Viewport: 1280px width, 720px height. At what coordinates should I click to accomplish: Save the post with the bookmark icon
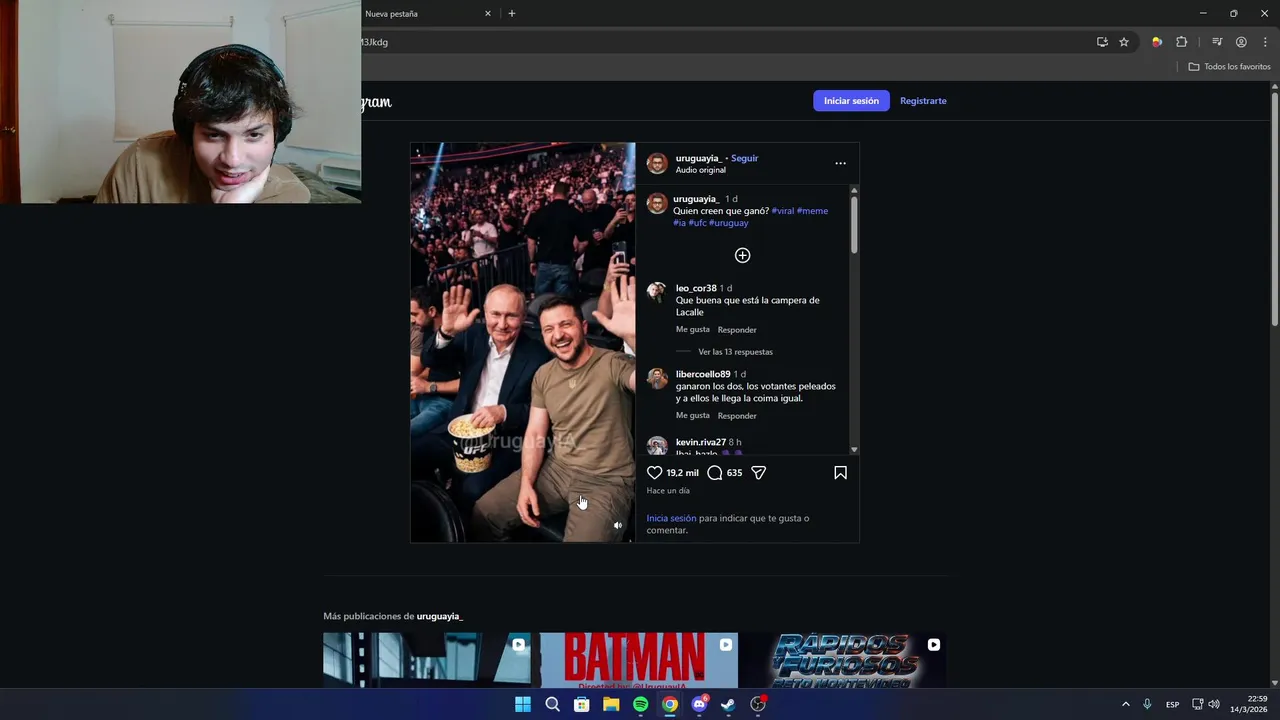[840, 473]
